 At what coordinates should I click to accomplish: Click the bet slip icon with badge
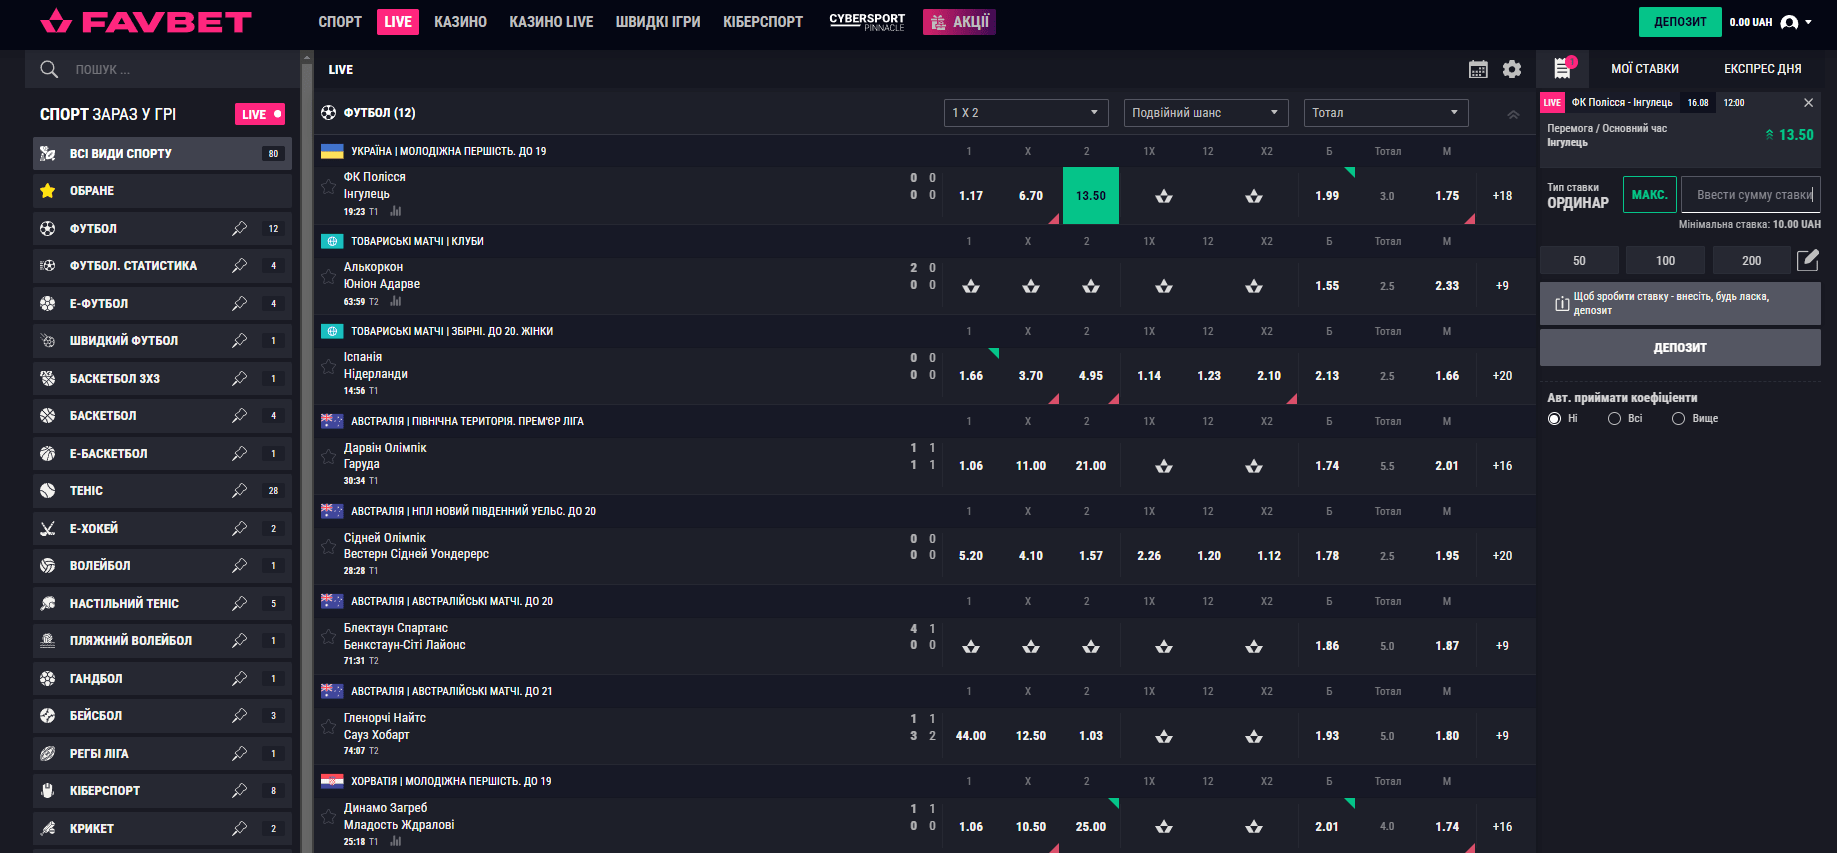1562,68
